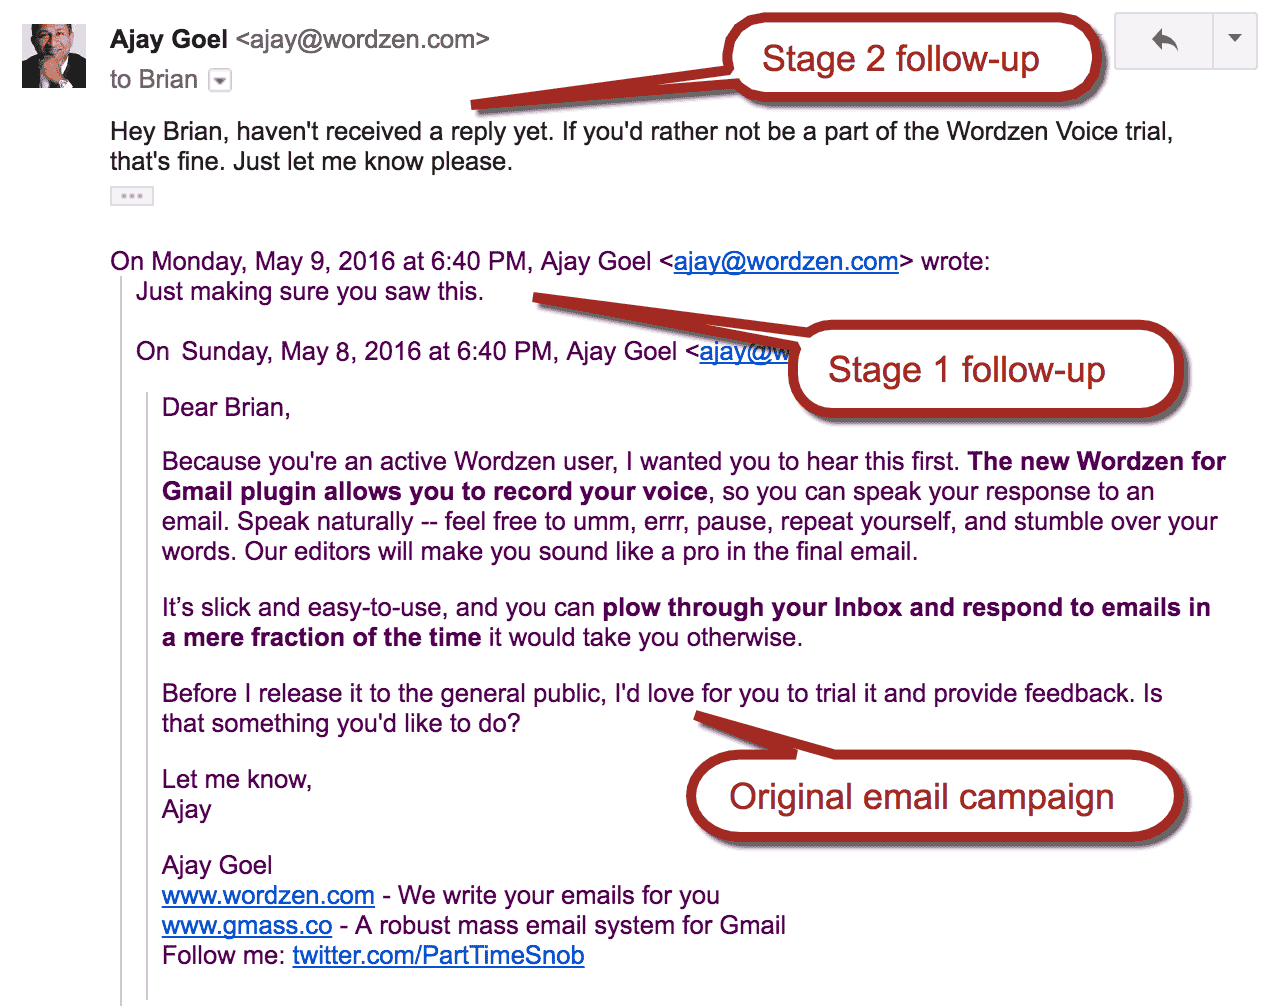This screenshot has height=1006, width=1276.
Task: Click the "Just making sure you saw this" line
Action: point(309,292)
